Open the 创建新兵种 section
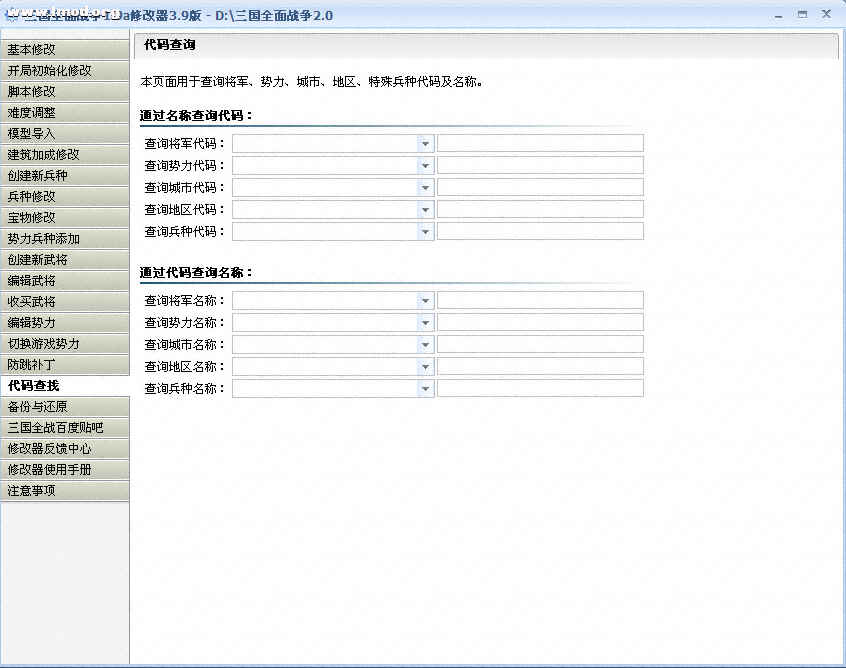This screenshot has height=668, width=846. (64, 175)
